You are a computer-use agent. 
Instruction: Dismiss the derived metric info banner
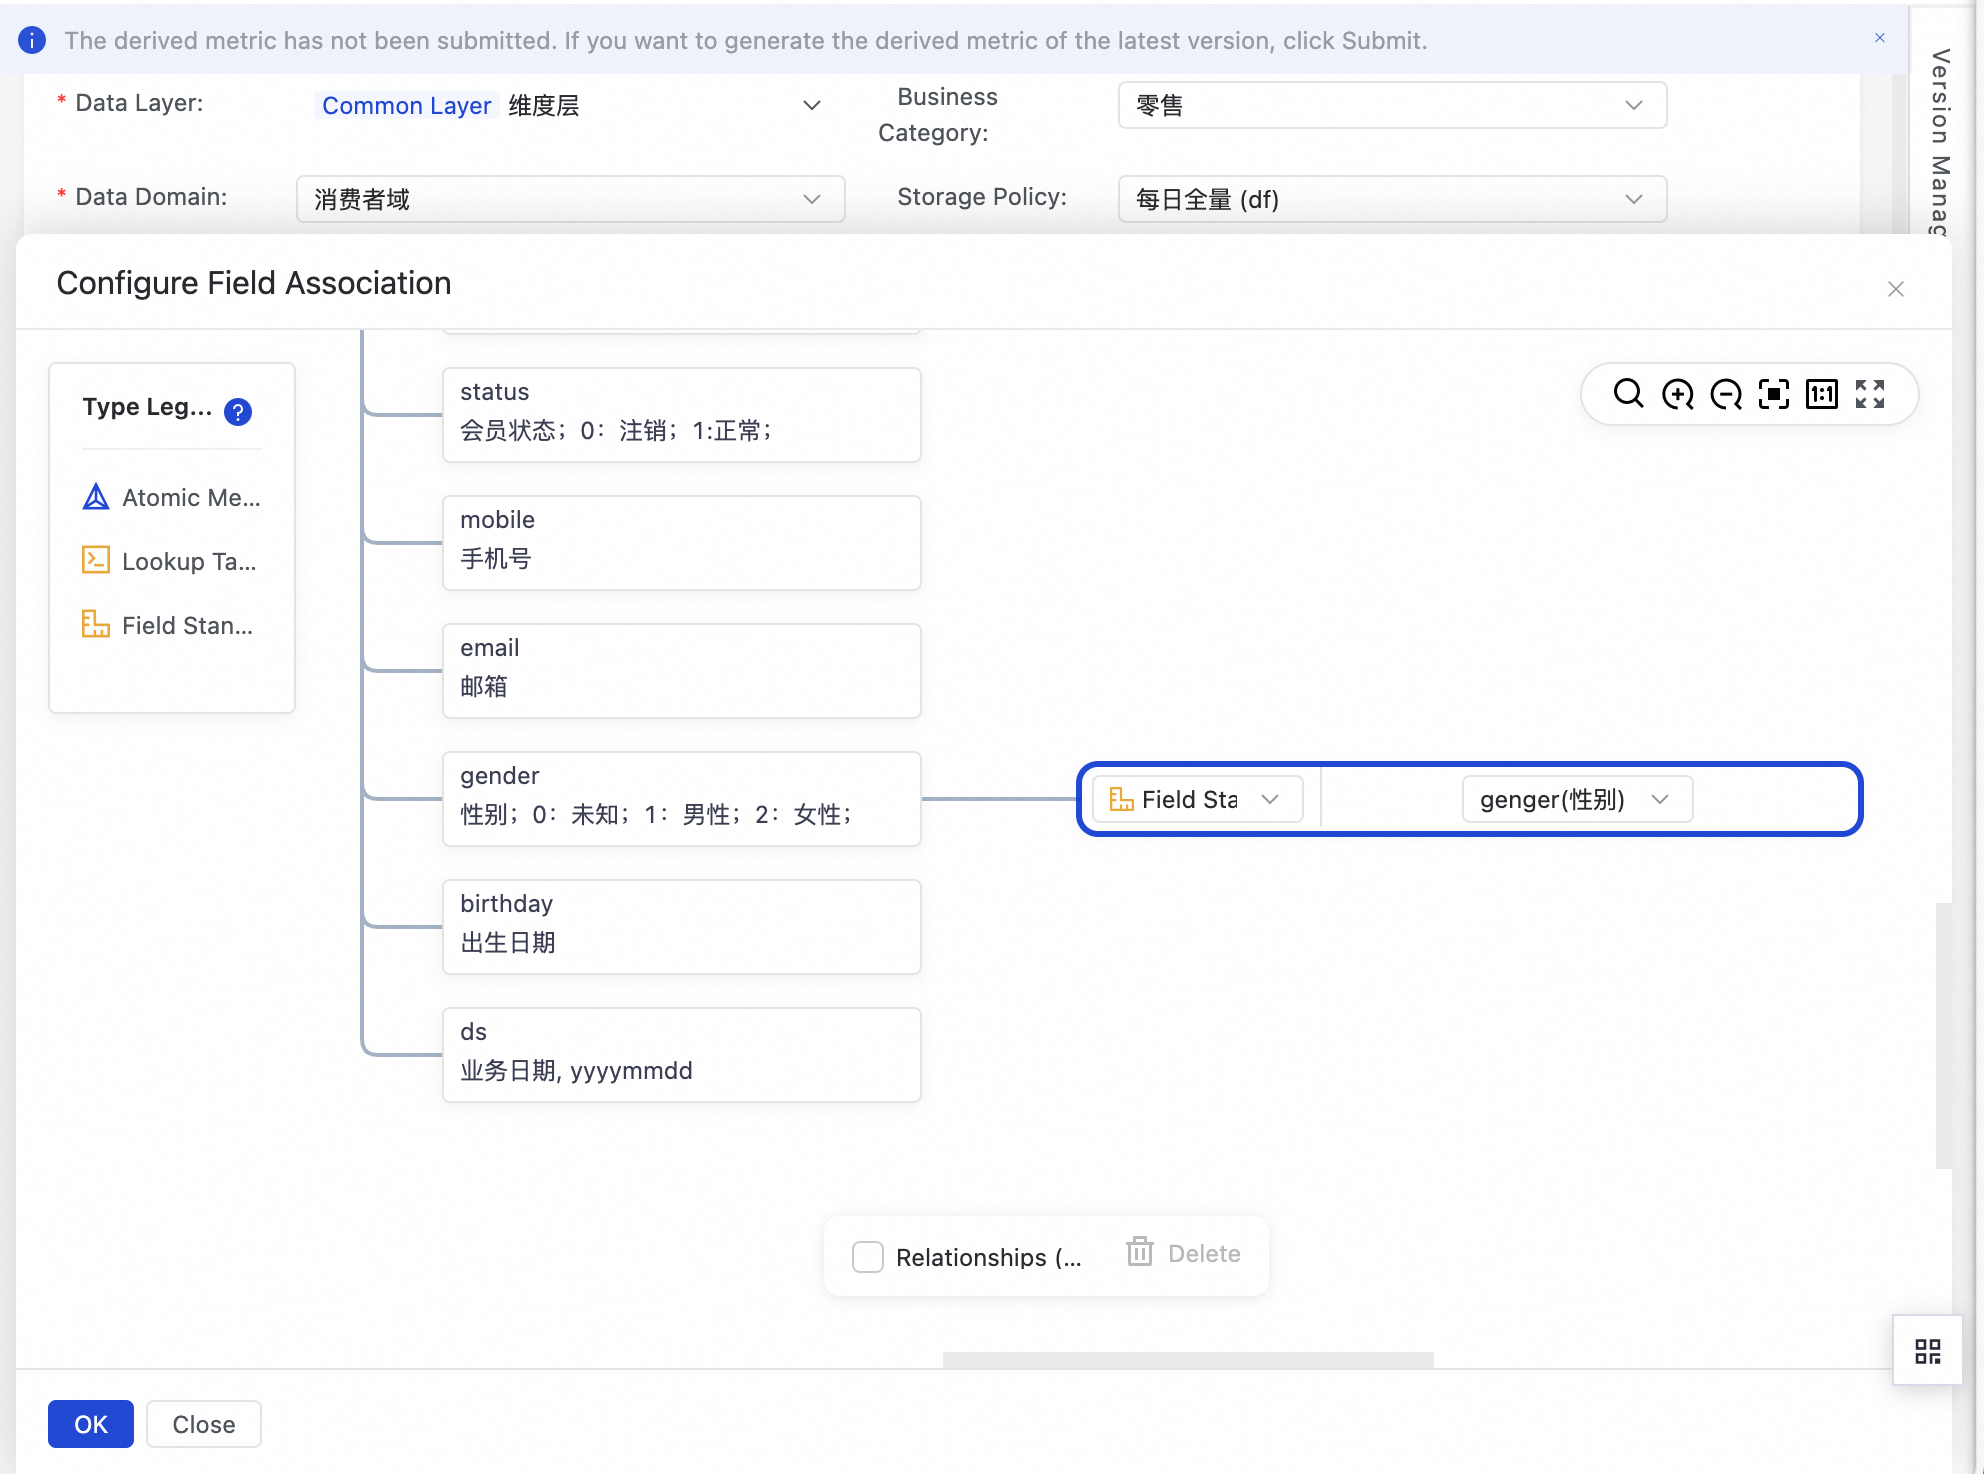tap(1879, 38)
